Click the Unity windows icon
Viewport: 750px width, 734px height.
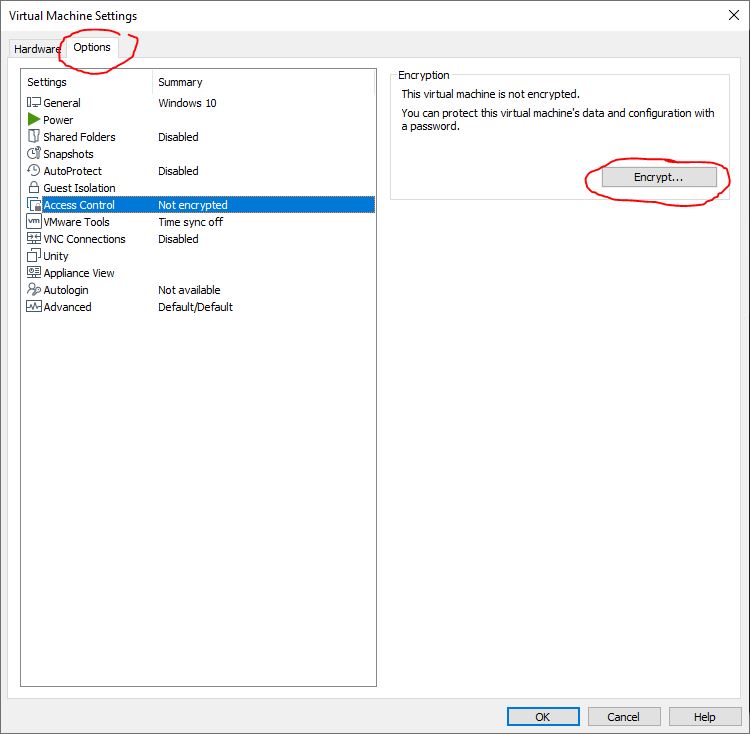pyautogui.click(x=33, y=255)
